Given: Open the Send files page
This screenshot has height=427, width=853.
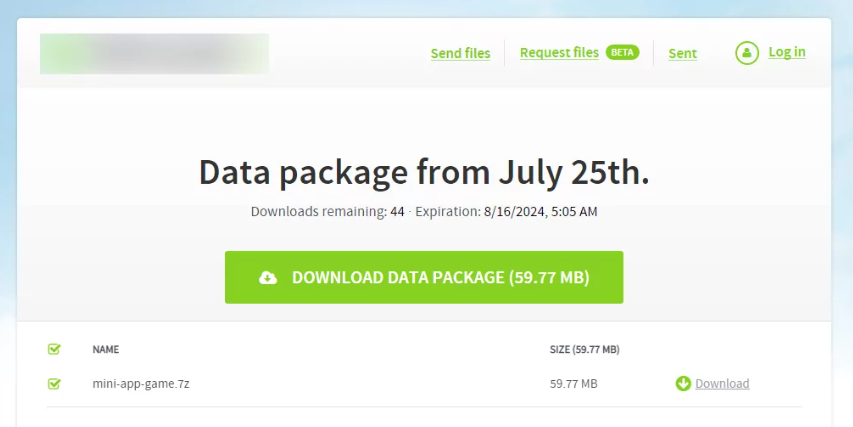Looking at the screenshot, I should click(460, 53).
